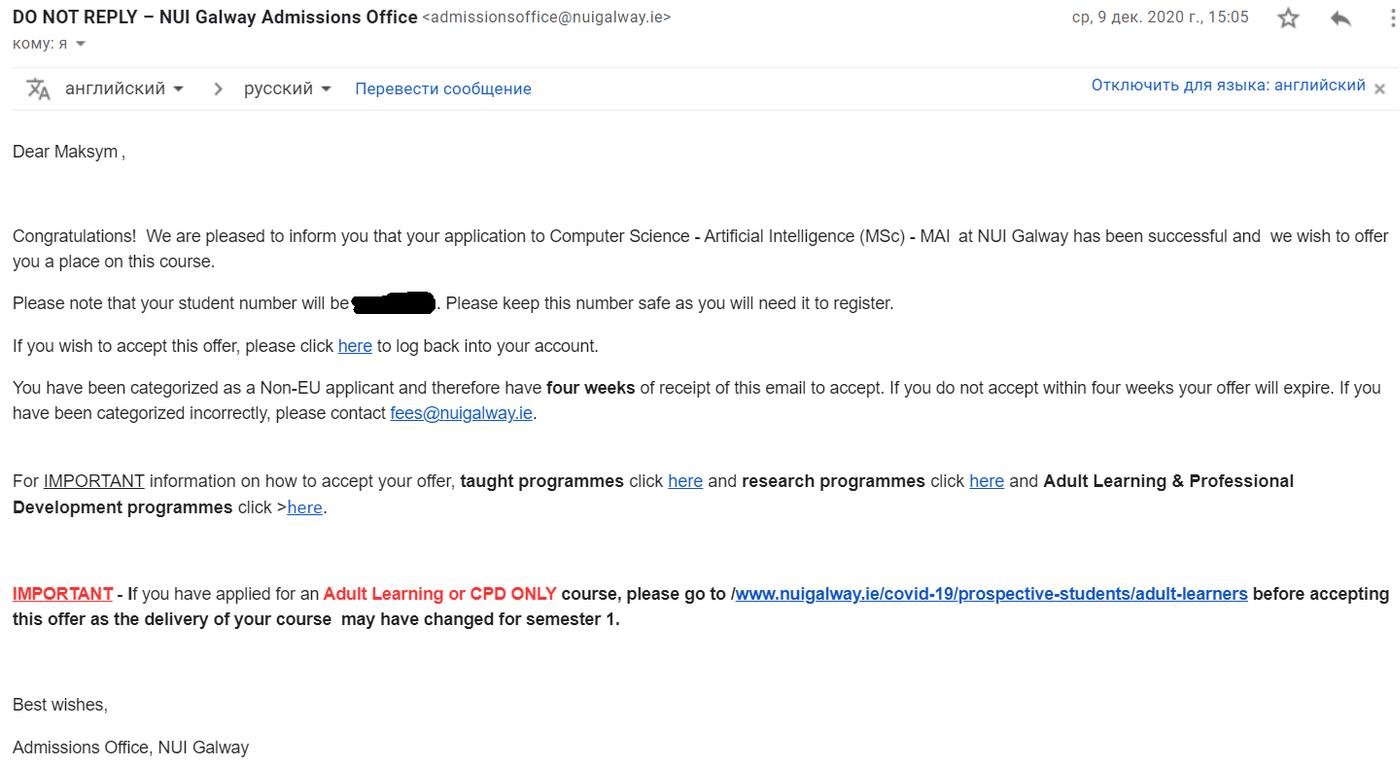Open "here" link for taught programmes
Viewport: 1400px width, 765px height.
coord(685,481)
